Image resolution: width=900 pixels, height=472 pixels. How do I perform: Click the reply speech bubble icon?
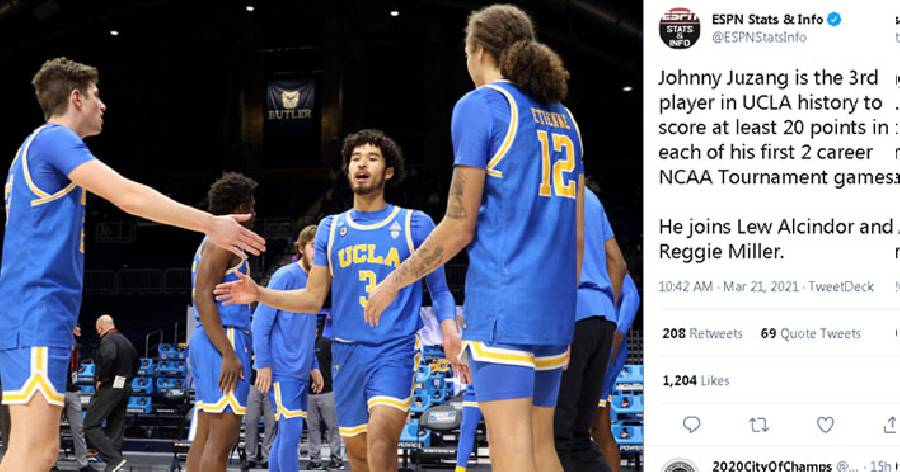click(x=691, y=424)
